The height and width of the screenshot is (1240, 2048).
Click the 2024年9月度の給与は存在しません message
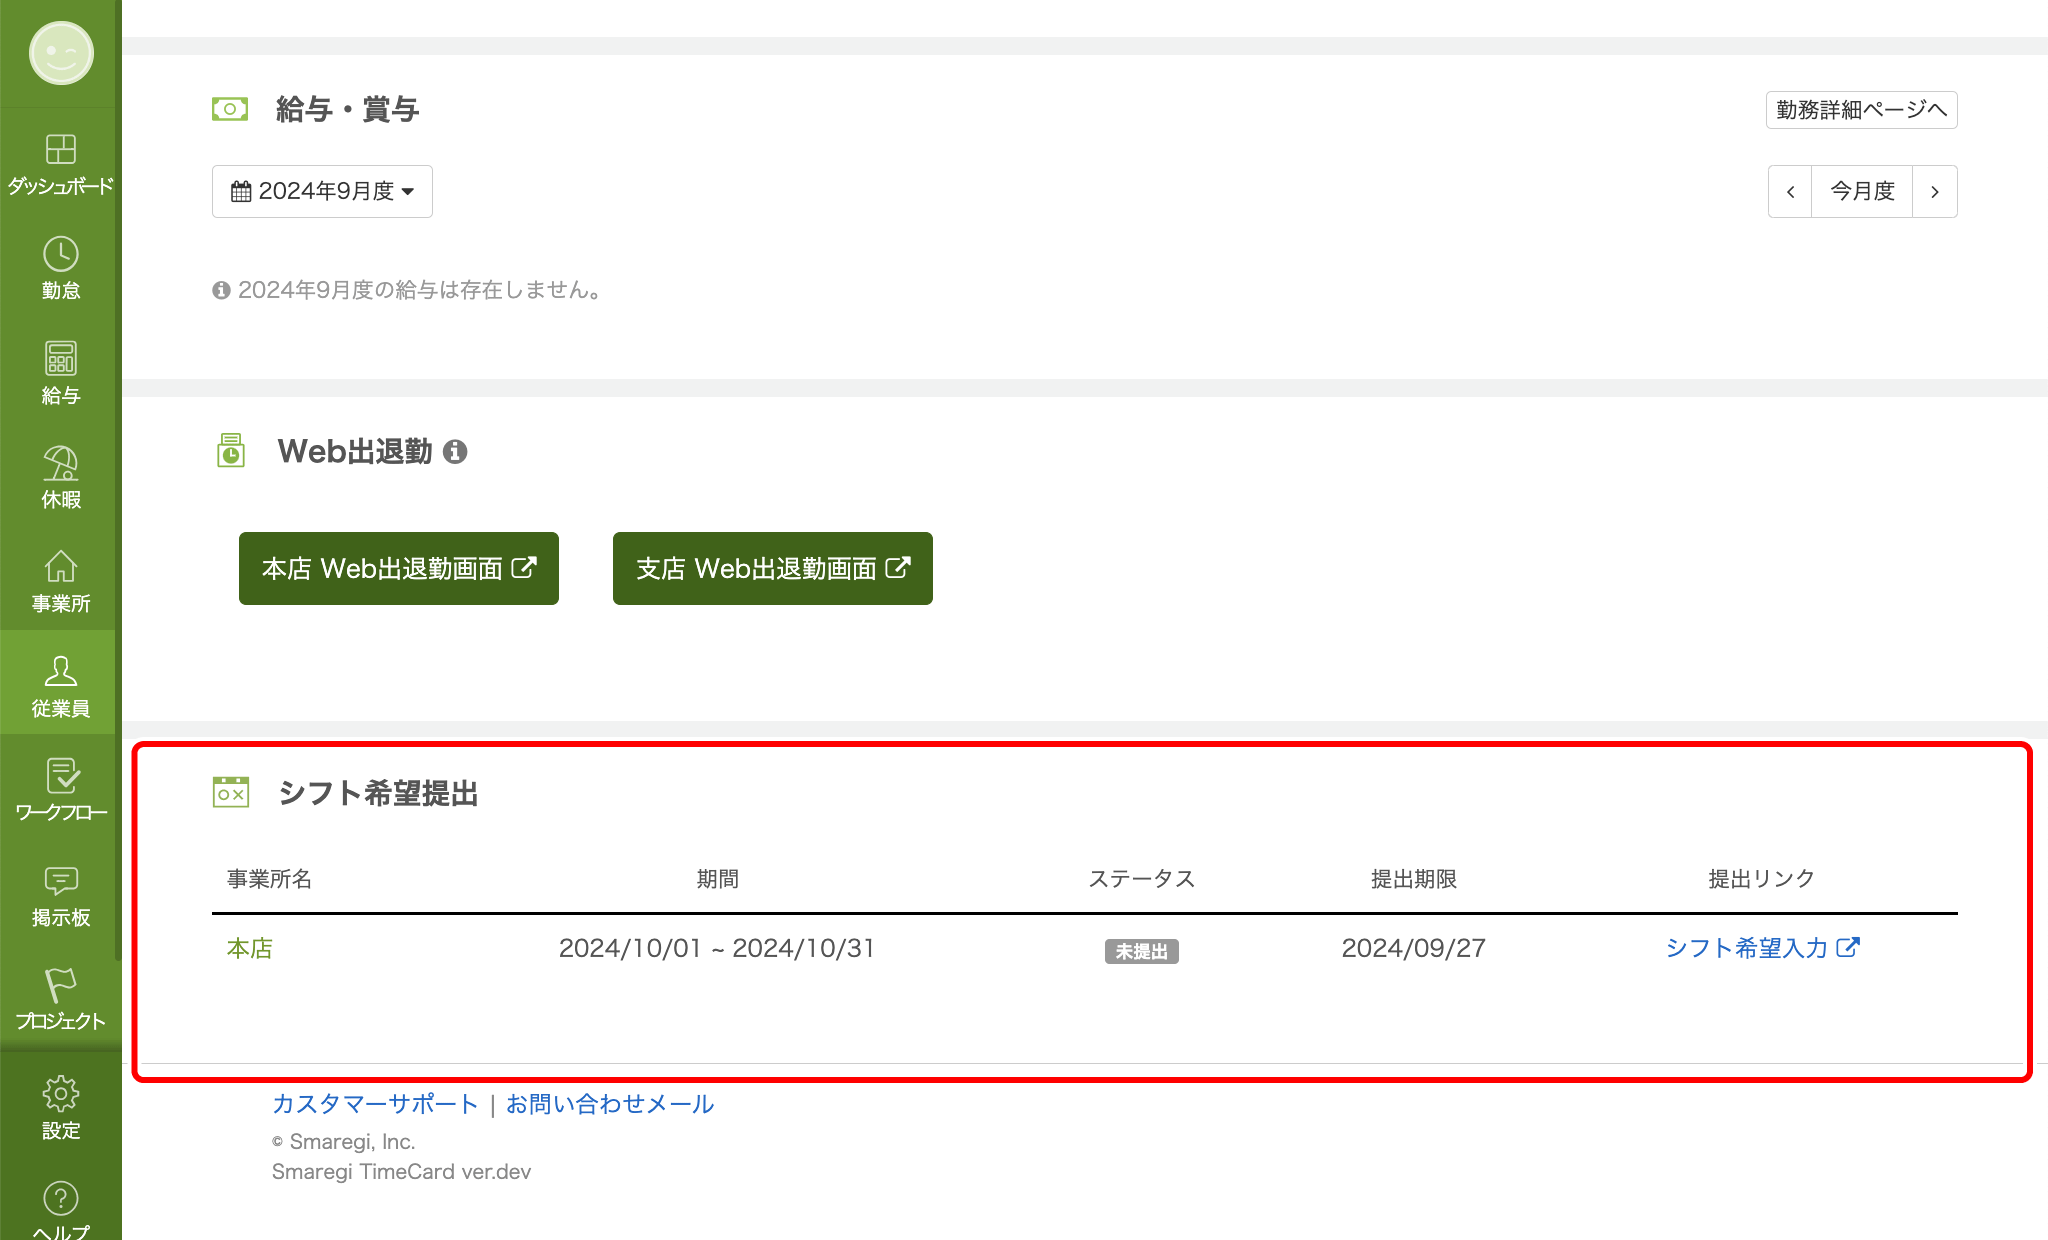[x=407, y=290]
